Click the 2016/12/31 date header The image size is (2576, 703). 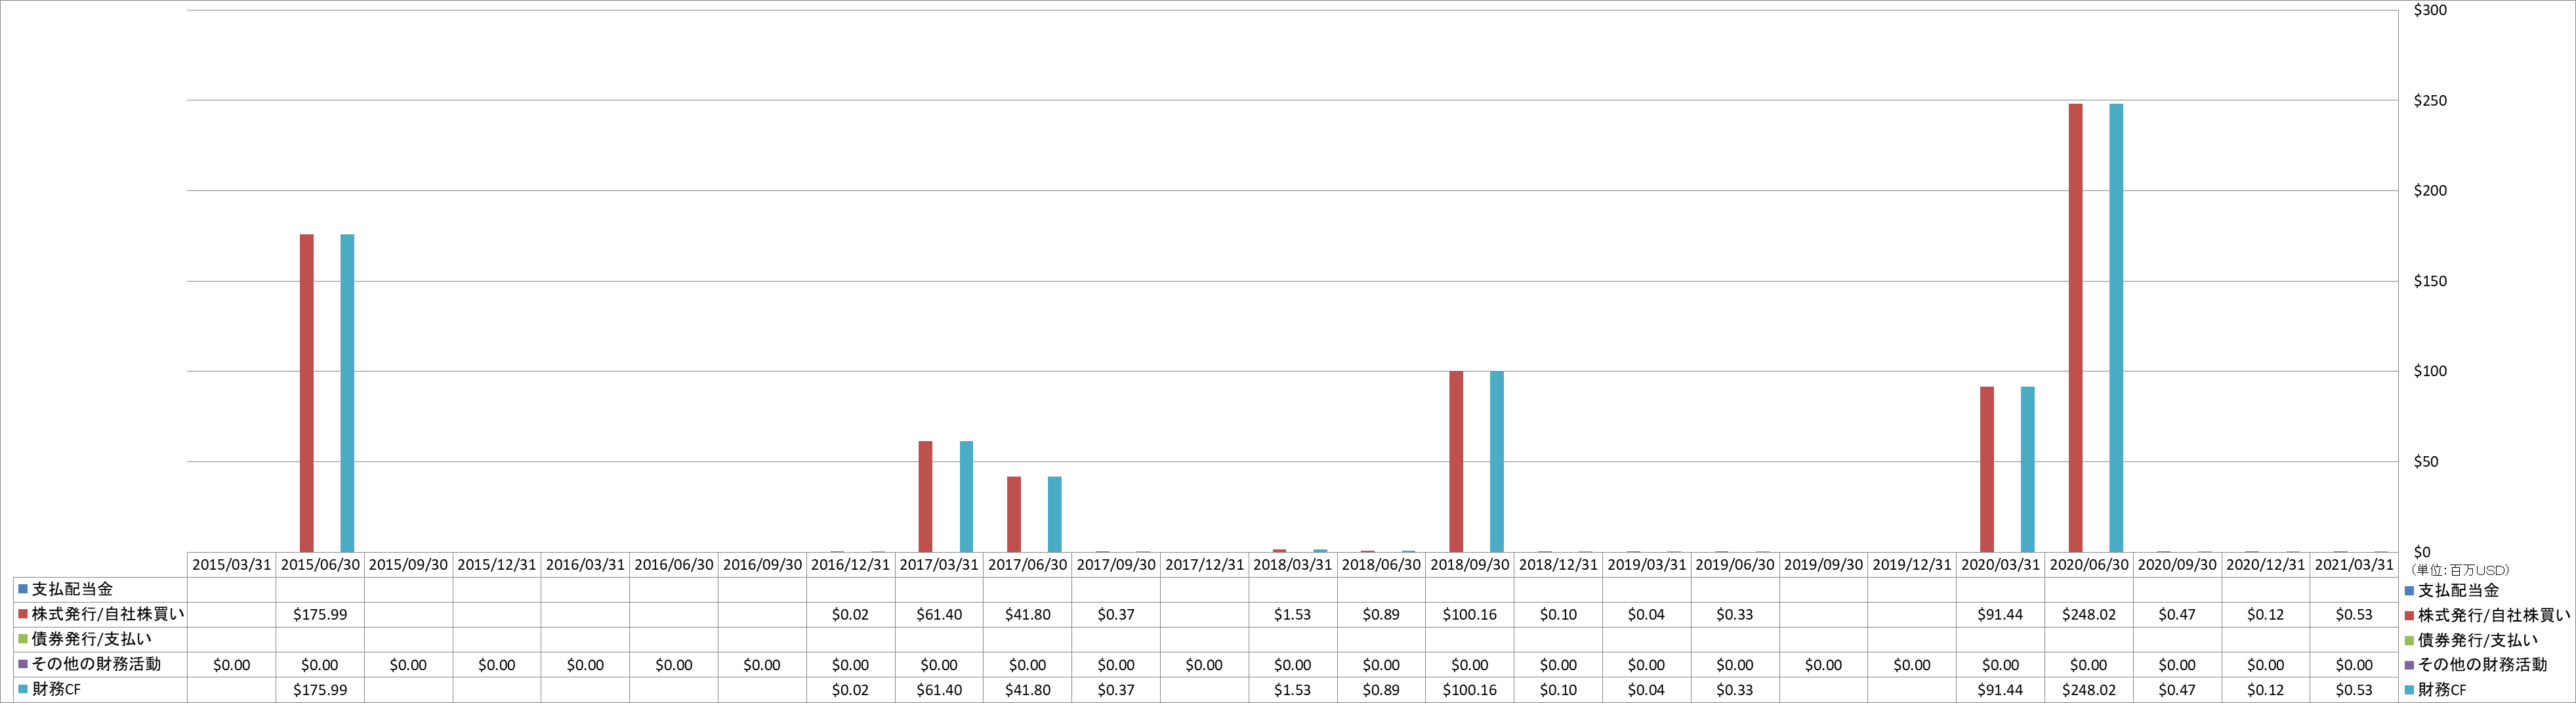click(x=850, y=564)
